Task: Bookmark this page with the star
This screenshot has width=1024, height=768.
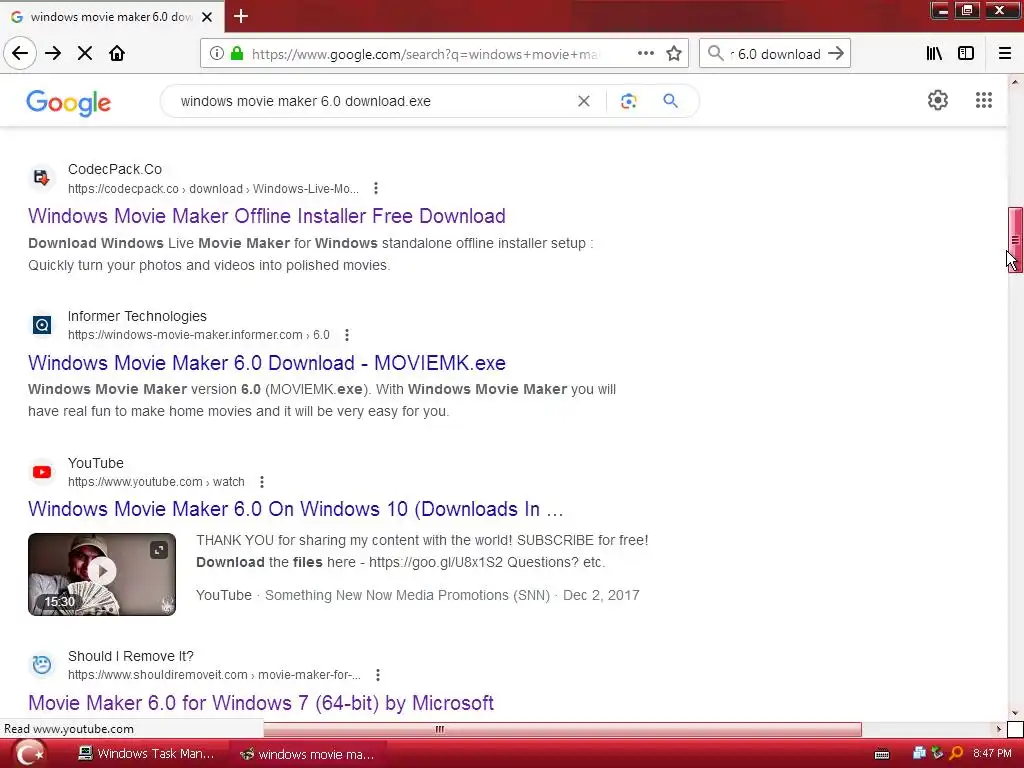Action: [x=674, y=54]
